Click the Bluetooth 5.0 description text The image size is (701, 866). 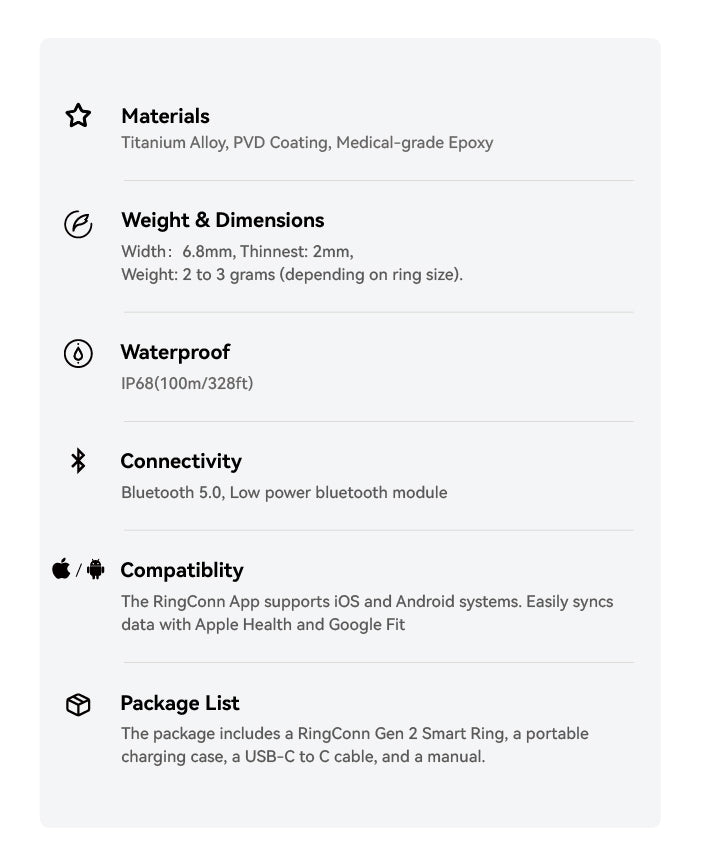(284, 492)
